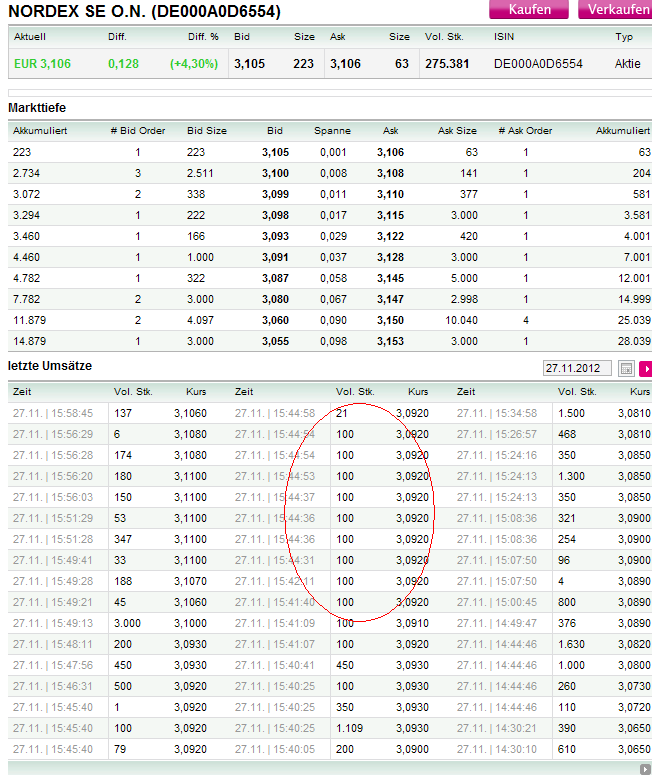Click trade at 15:47:56 with volume 450
The height and width of the screenshot is (775, 652).
click(53, 665)
